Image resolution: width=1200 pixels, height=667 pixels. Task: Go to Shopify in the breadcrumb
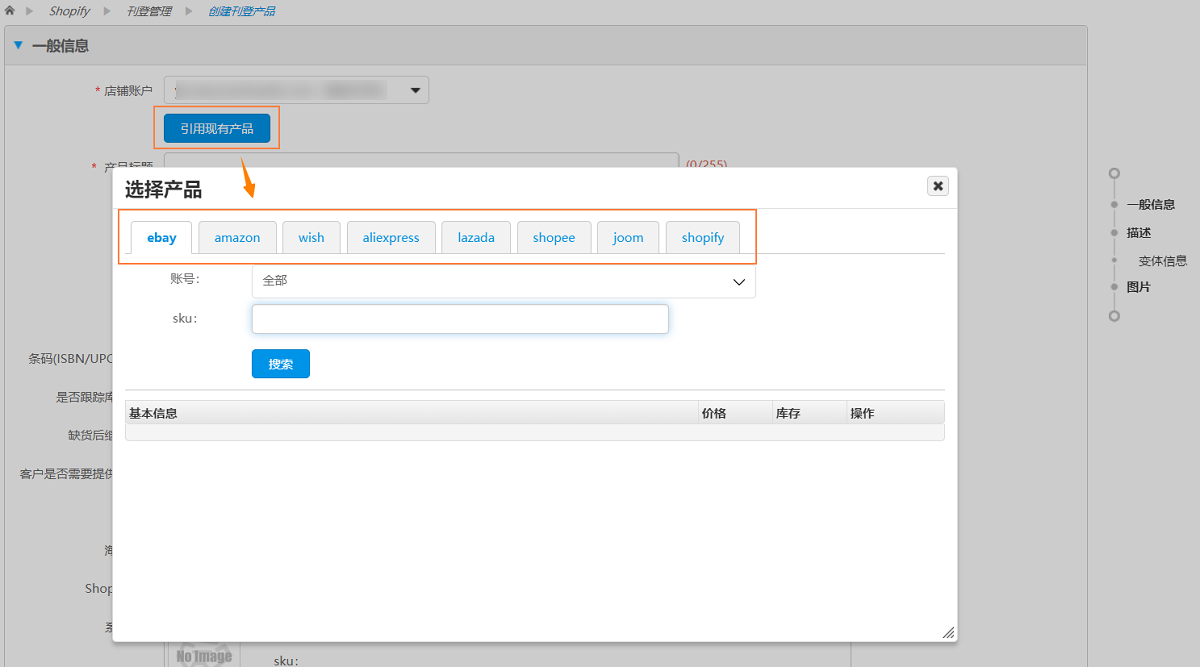[69, 11]
